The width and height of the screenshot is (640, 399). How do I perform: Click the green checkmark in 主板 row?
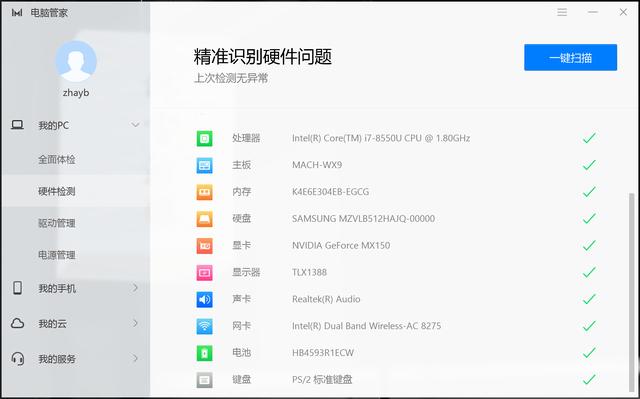(589, 165)
